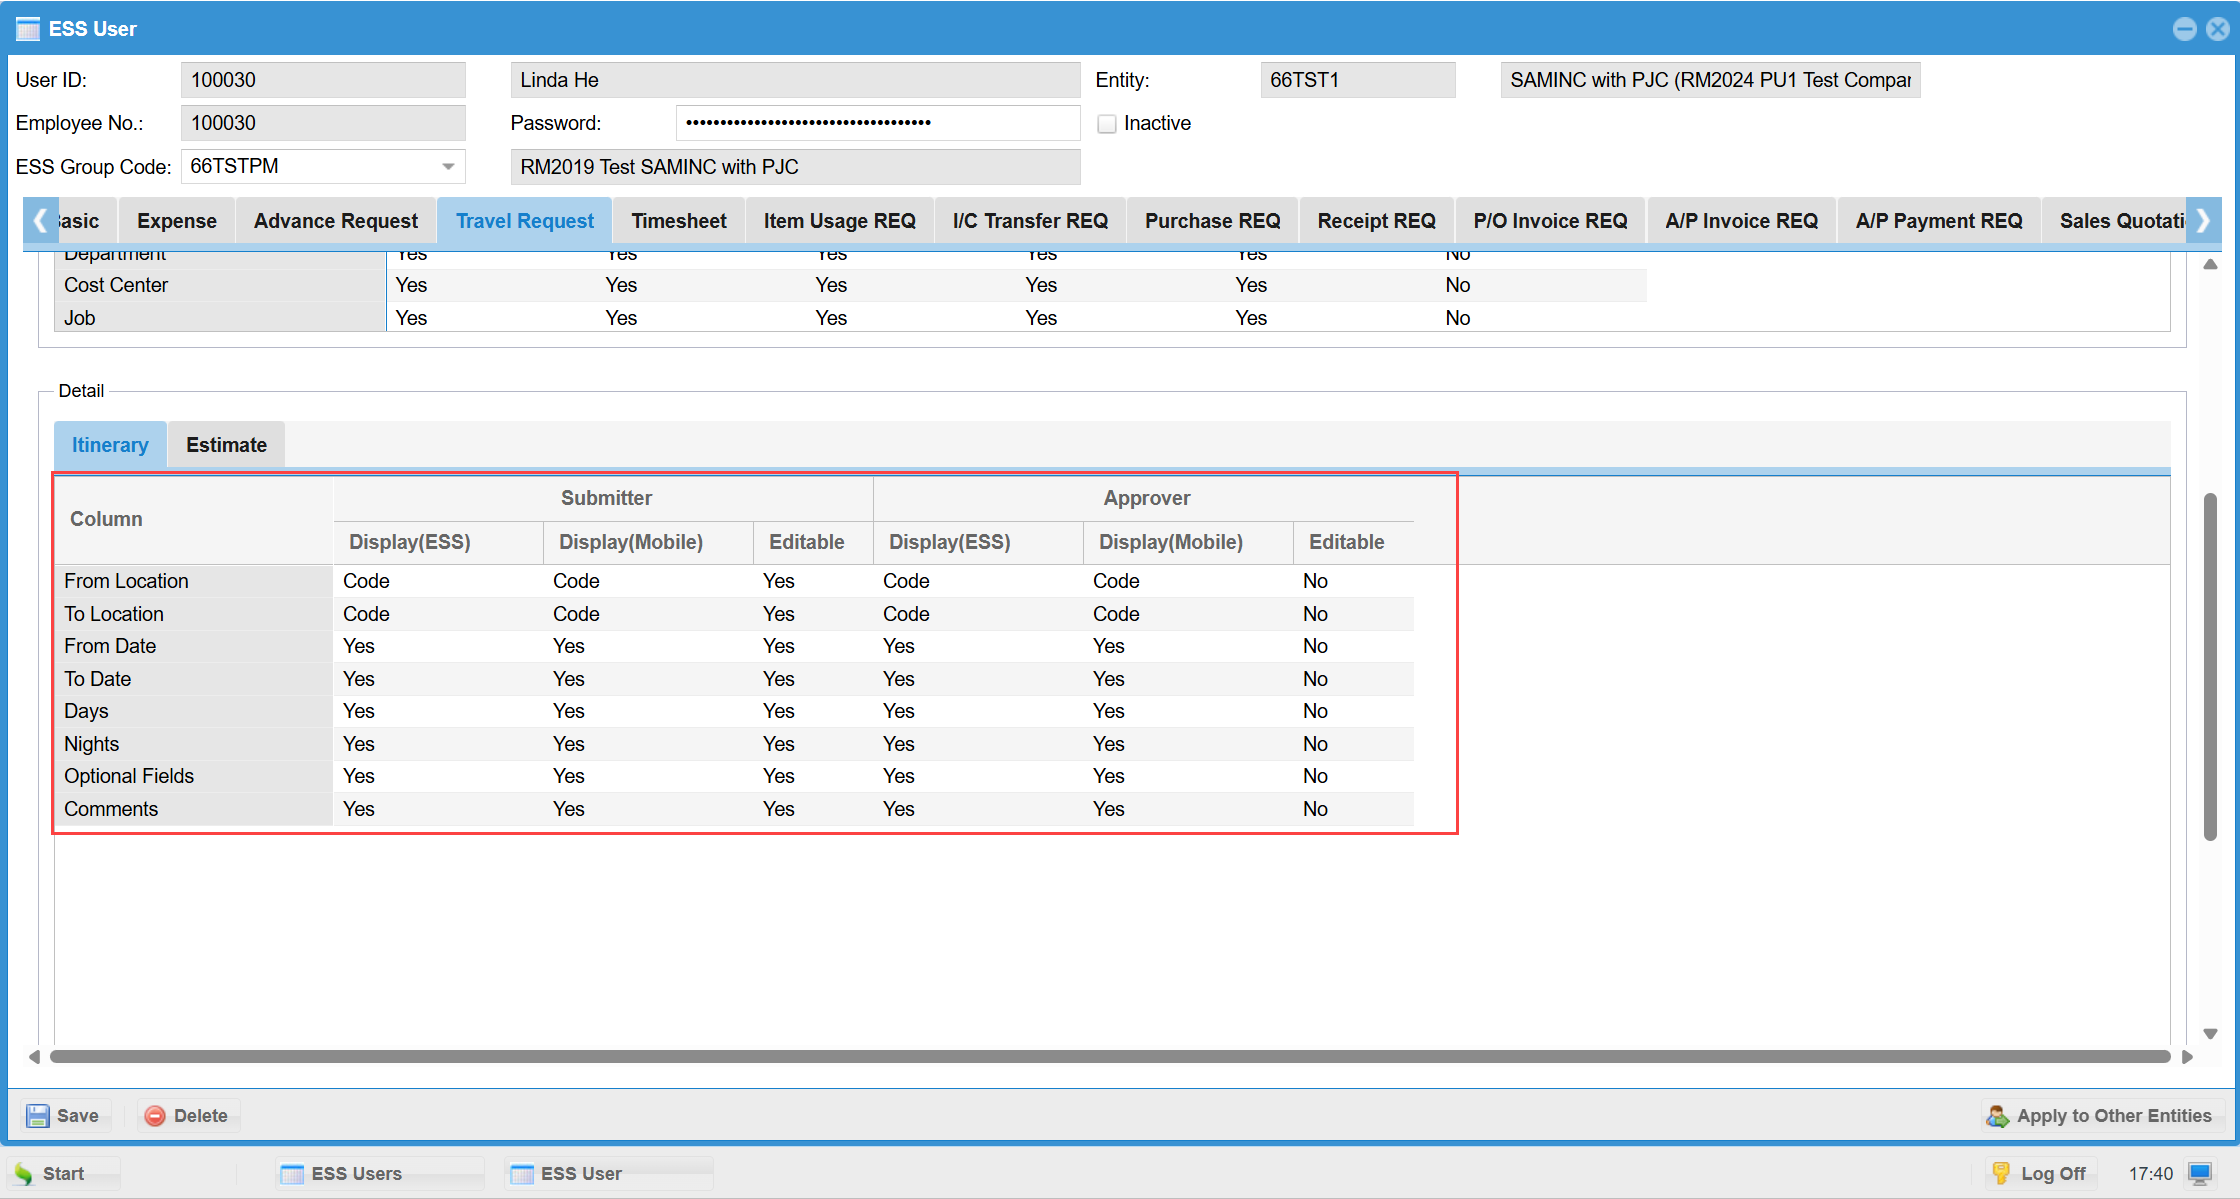Switch to the Estimate detail tab
This screenshot has height=1199, width=2240.
pyautogui.click(x=226, y=445)
